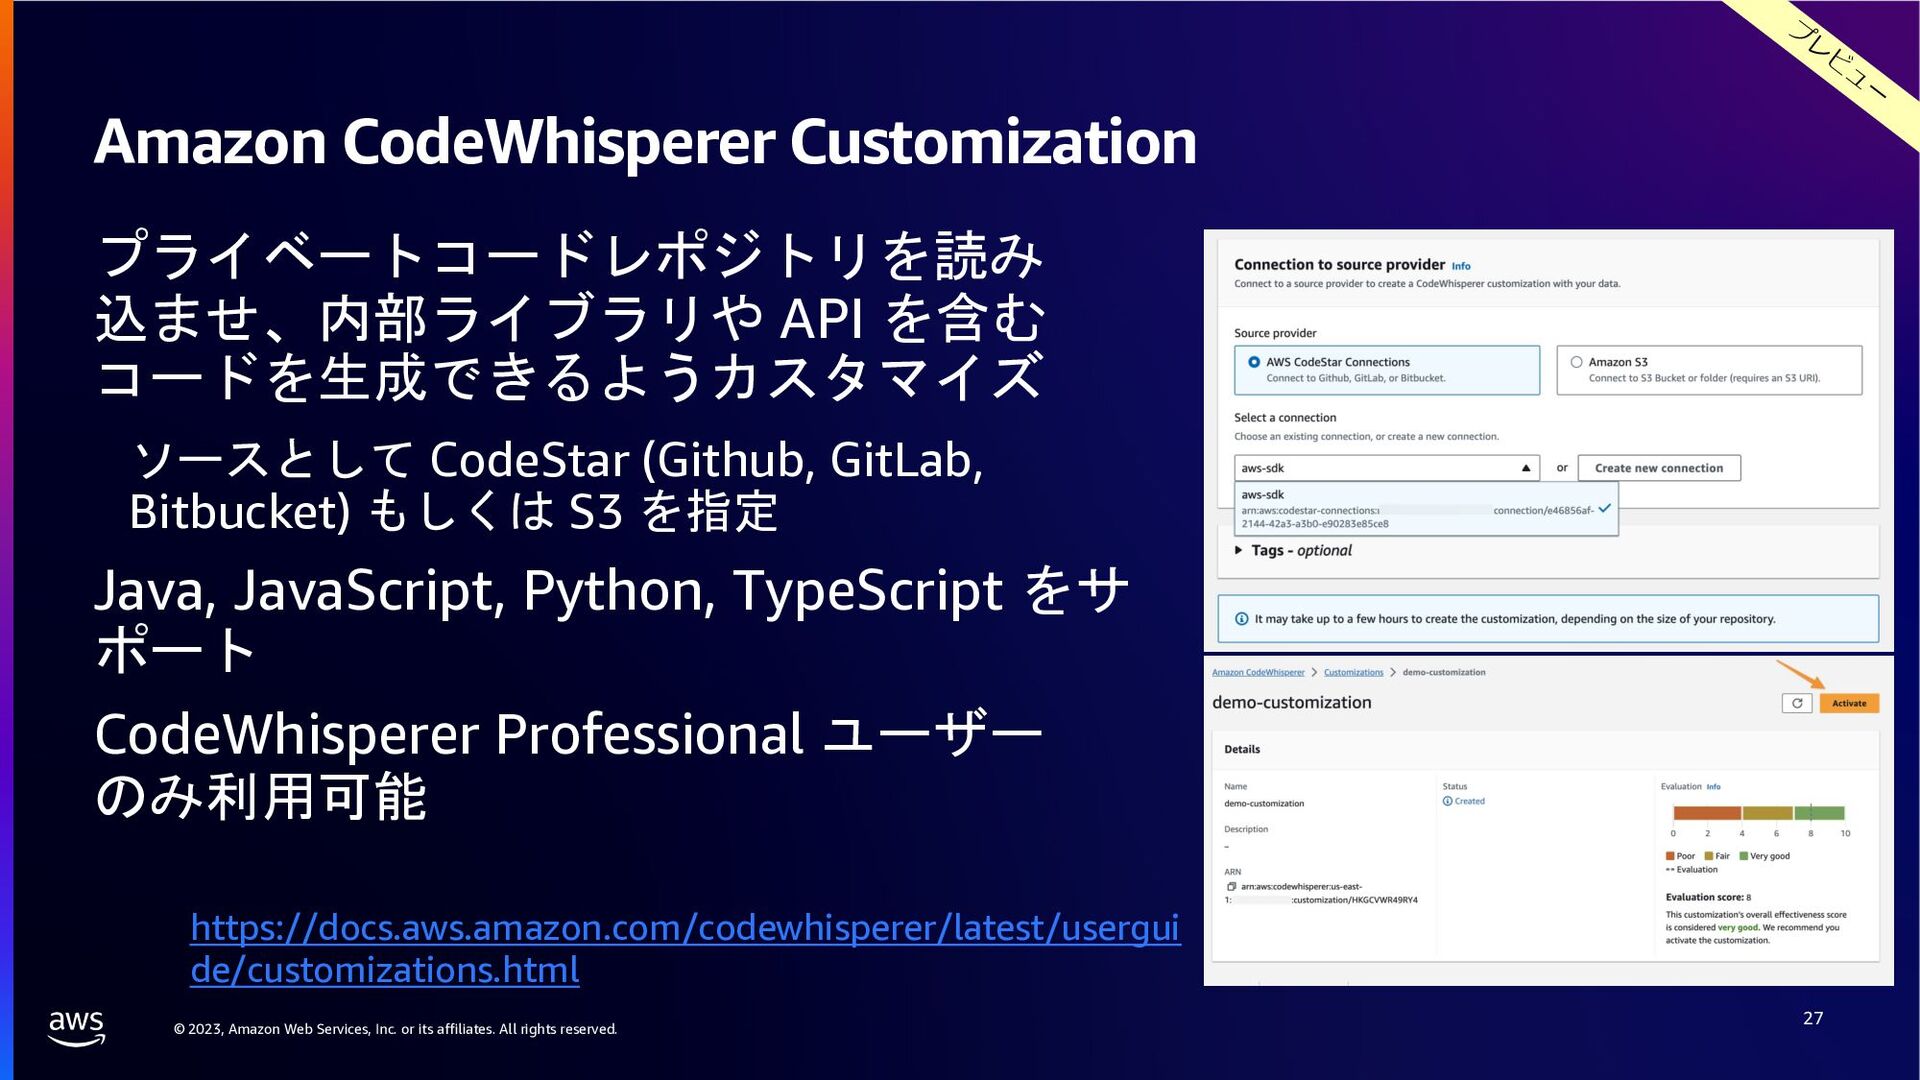Click the Create new connection button
Image resolution: width=1920 pixels, height=1080 pixels.
click(1659, 468)
